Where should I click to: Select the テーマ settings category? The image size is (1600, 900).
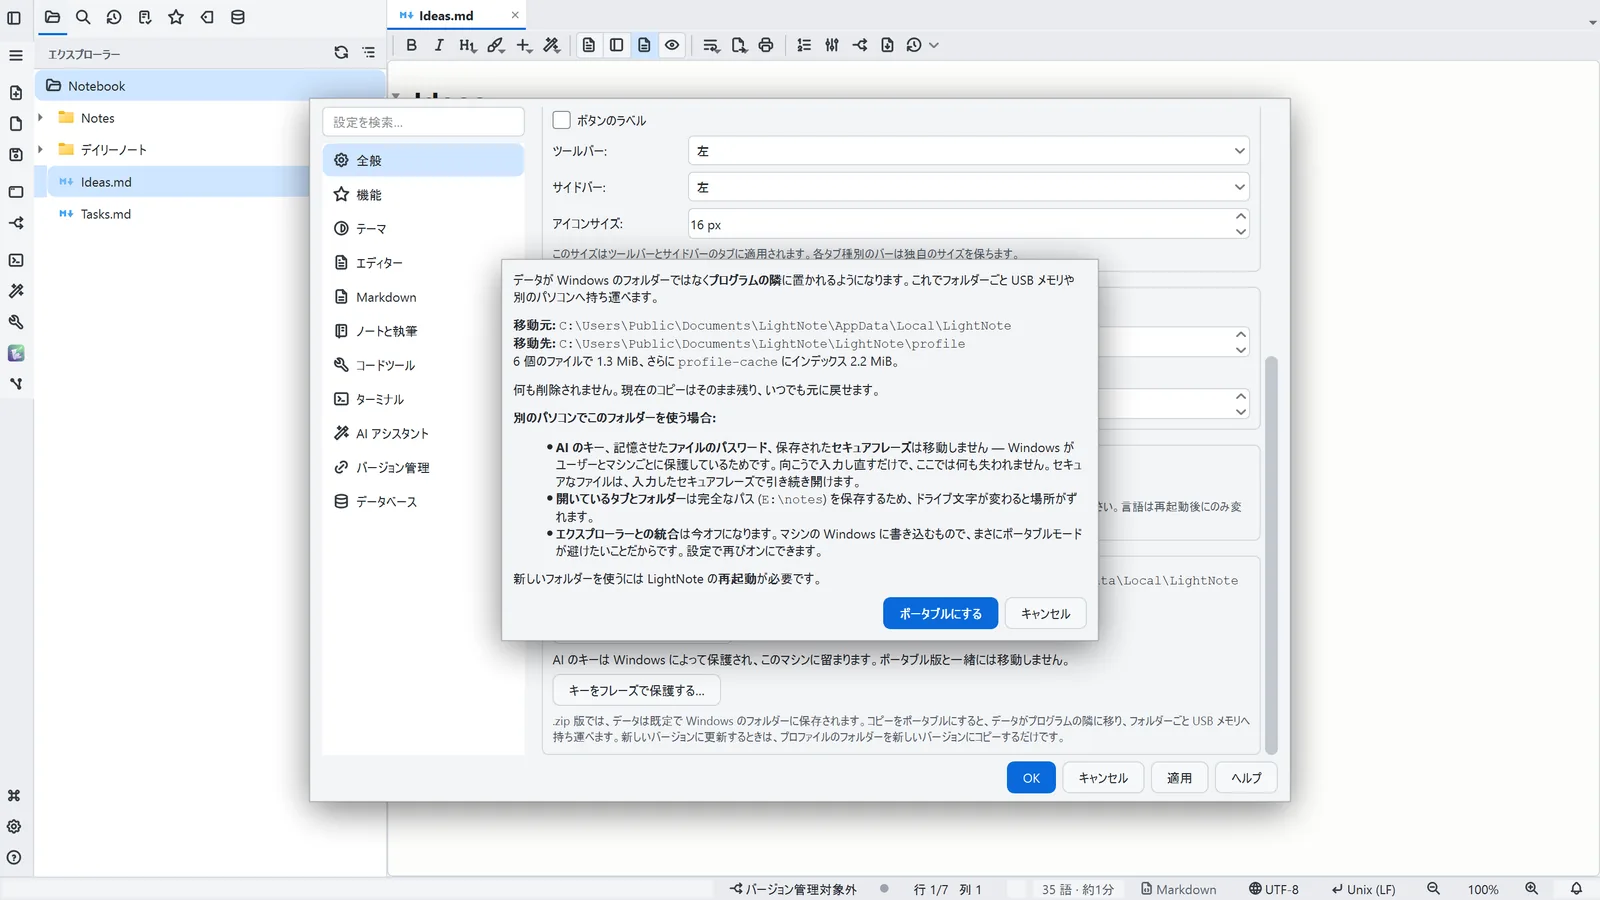coord(423,229)
